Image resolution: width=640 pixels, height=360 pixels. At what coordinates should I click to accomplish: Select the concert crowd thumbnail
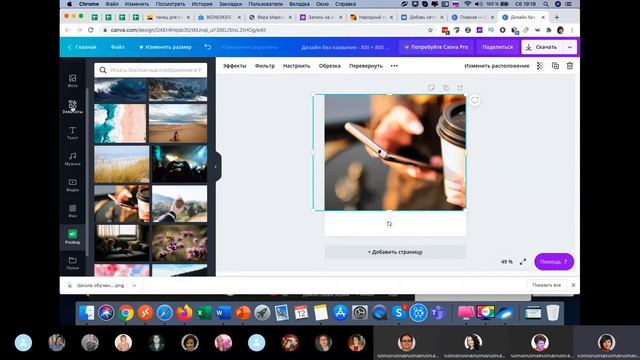[180, 164]
